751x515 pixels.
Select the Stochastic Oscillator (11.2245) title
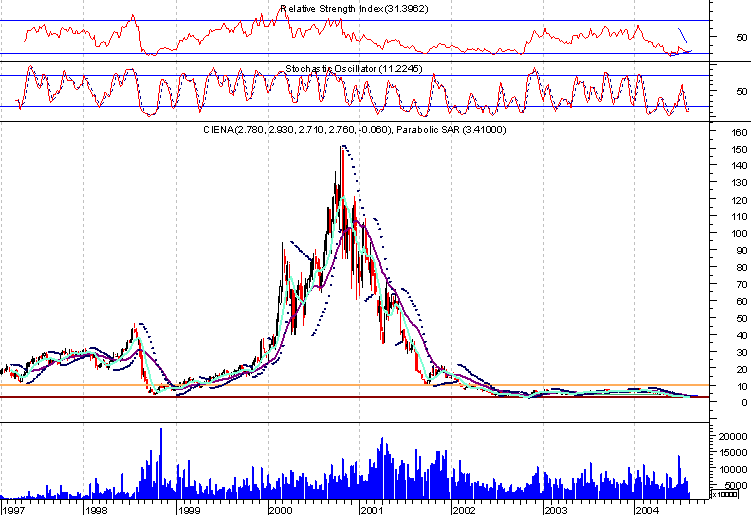[x=354, y=69]
